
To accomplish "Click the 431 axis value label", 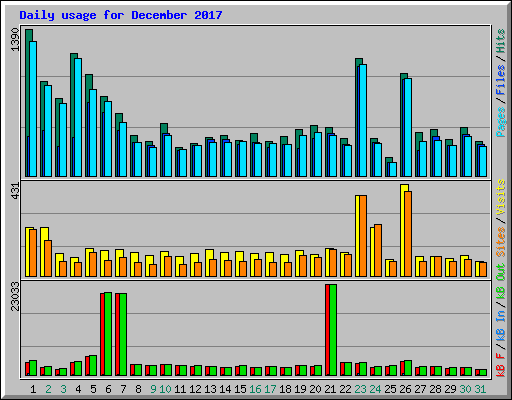I will (15, 192).
